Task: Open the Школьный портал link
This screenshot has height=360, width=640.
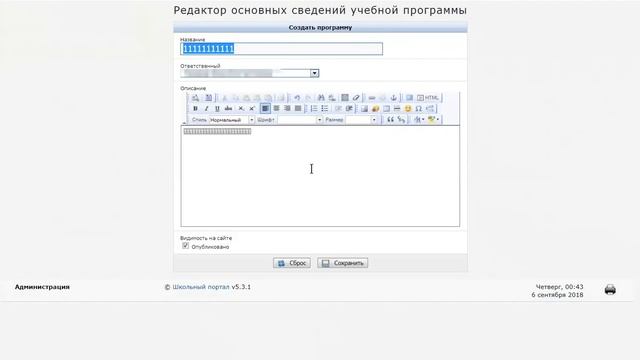Action: 201,287
